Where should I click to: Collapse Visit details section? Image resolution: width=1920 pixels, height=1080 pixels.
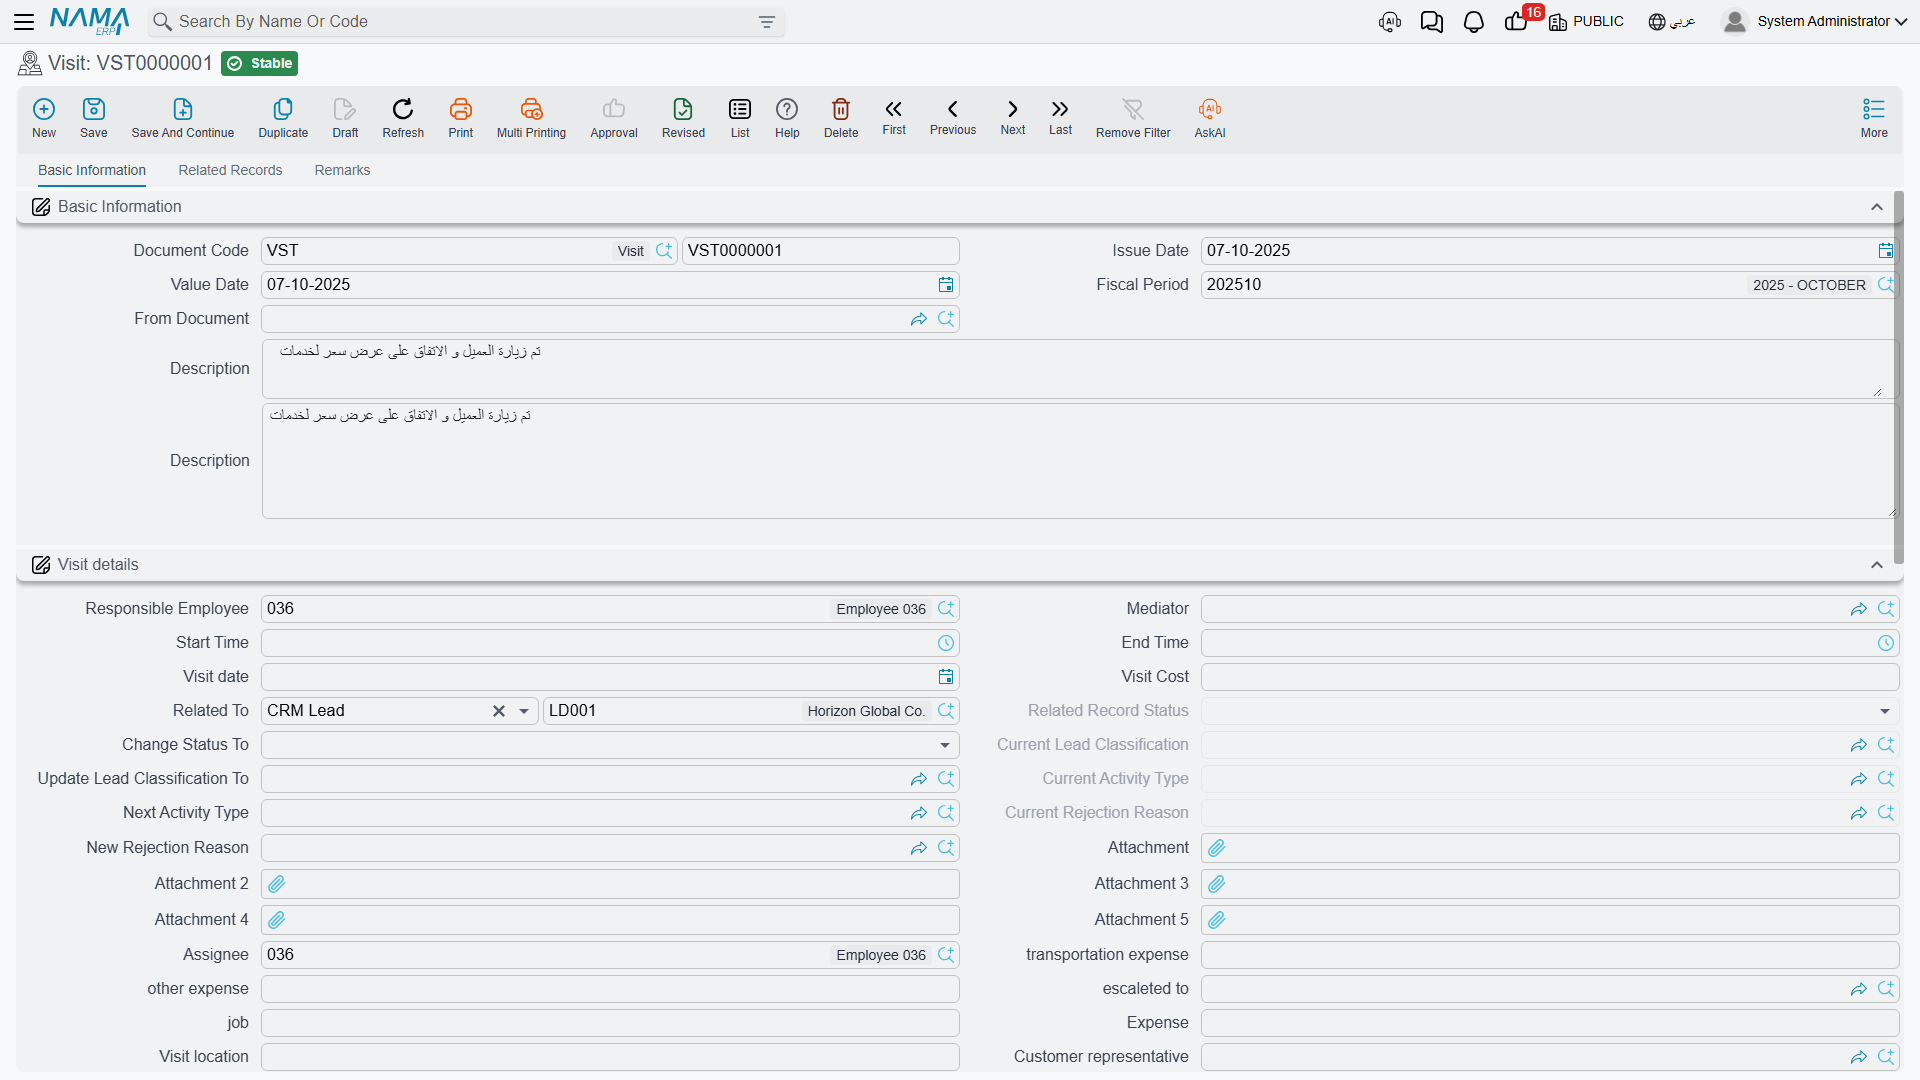tap(1877, 565)
